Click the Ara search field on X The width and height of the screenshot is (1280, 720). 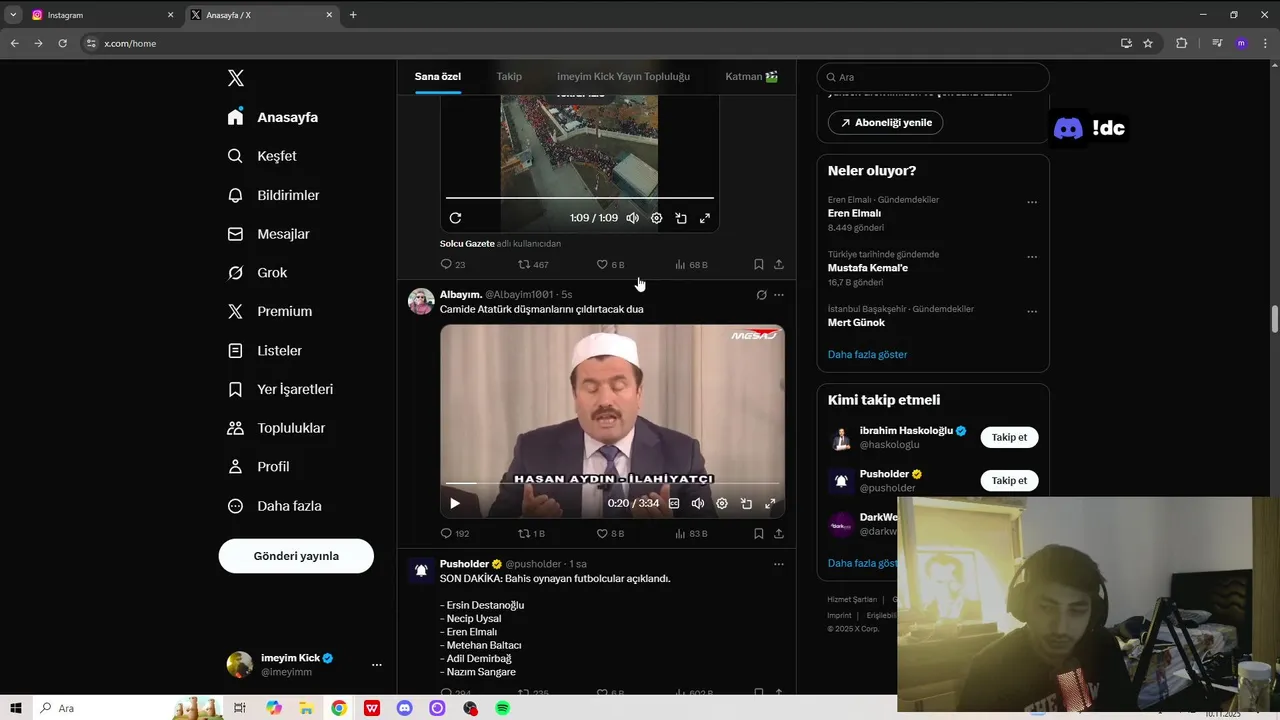coord(933,77)
